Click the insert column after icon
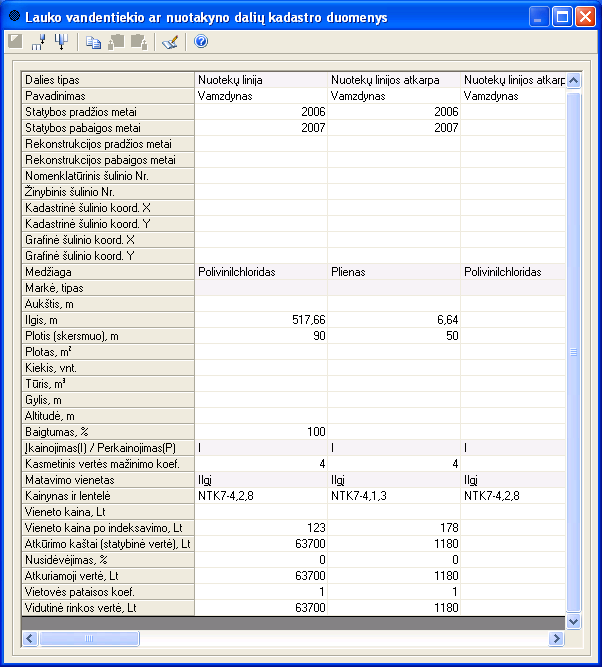 (38, 42)
